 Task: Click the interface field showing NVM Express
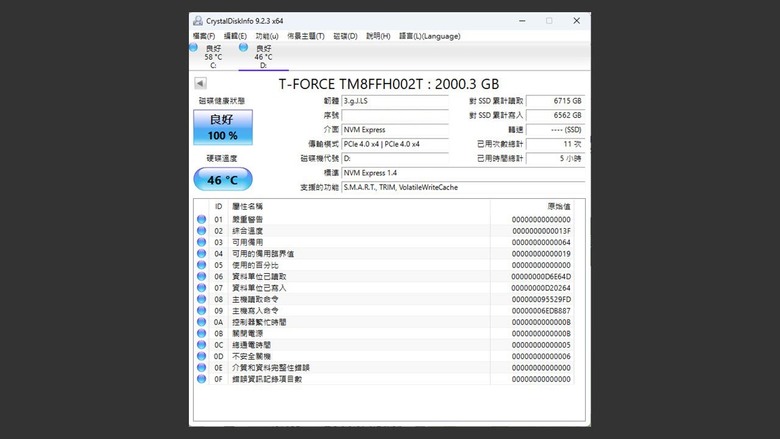coord(395,130)
